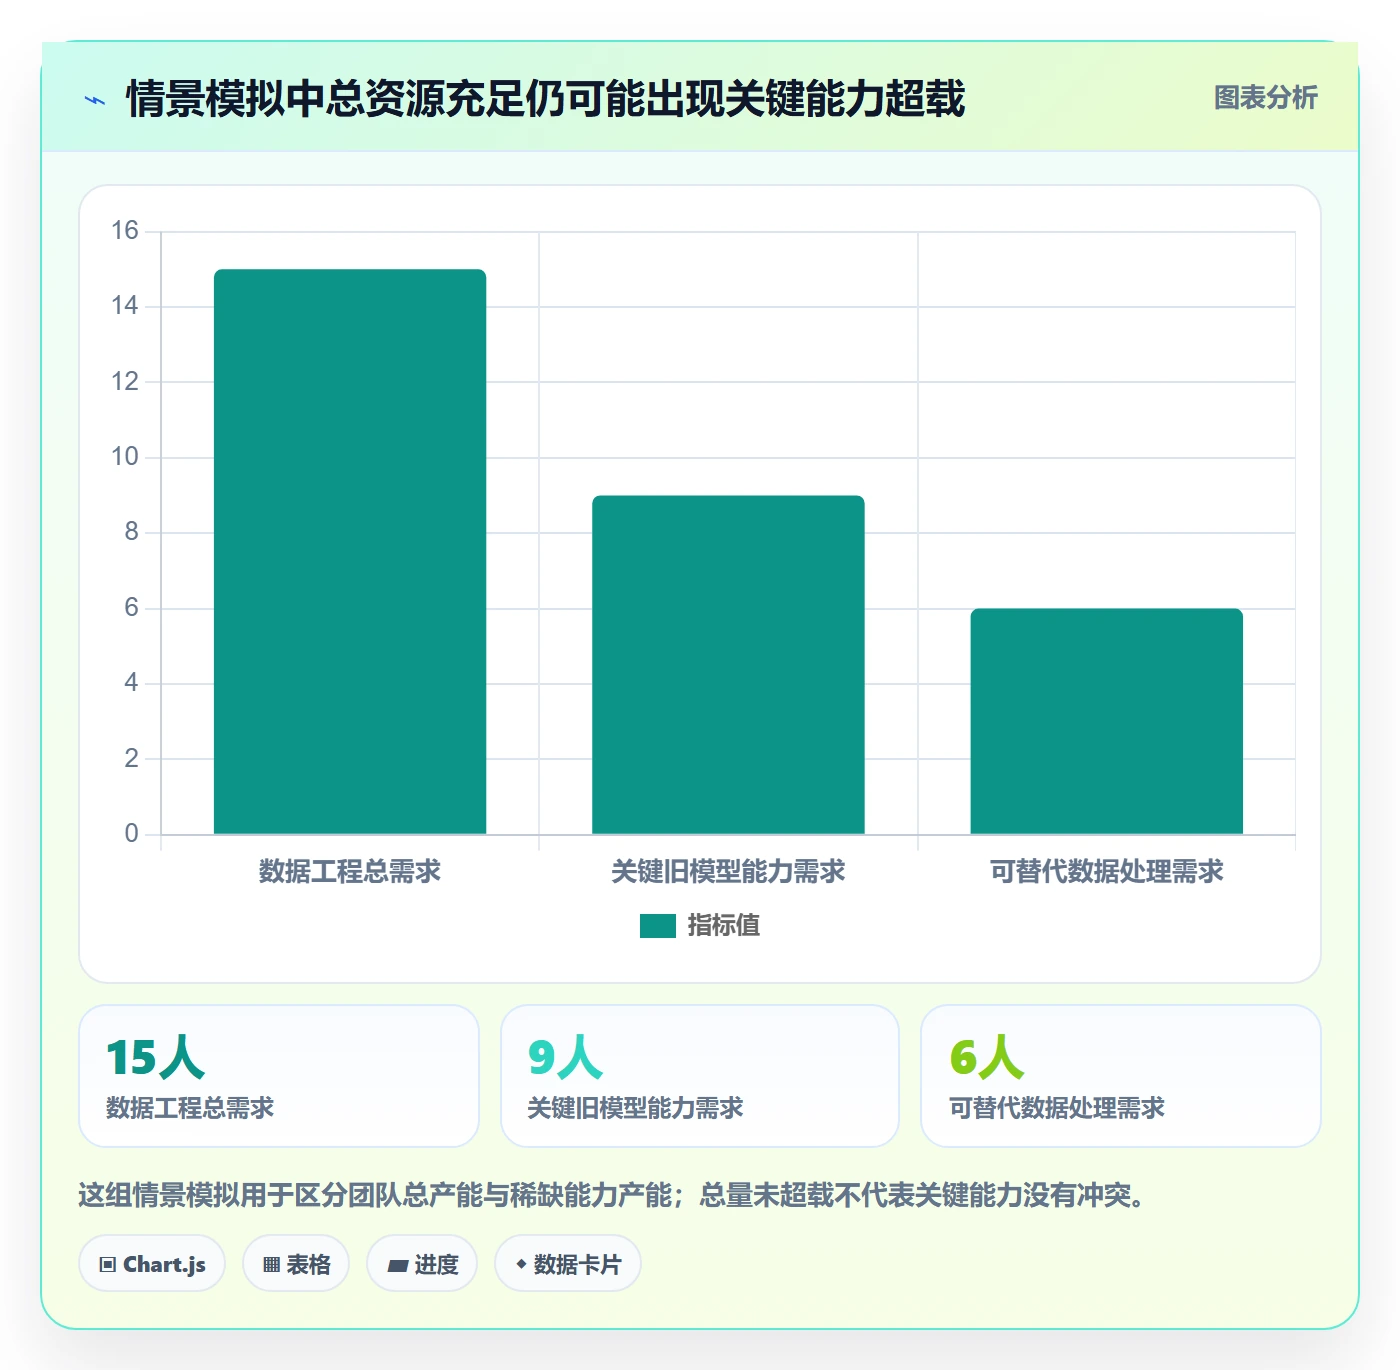Open the 9人 关键旧模型能力需求 stat card
The width and height of the screenshot is (1400, 1370).
(700, 1076)
